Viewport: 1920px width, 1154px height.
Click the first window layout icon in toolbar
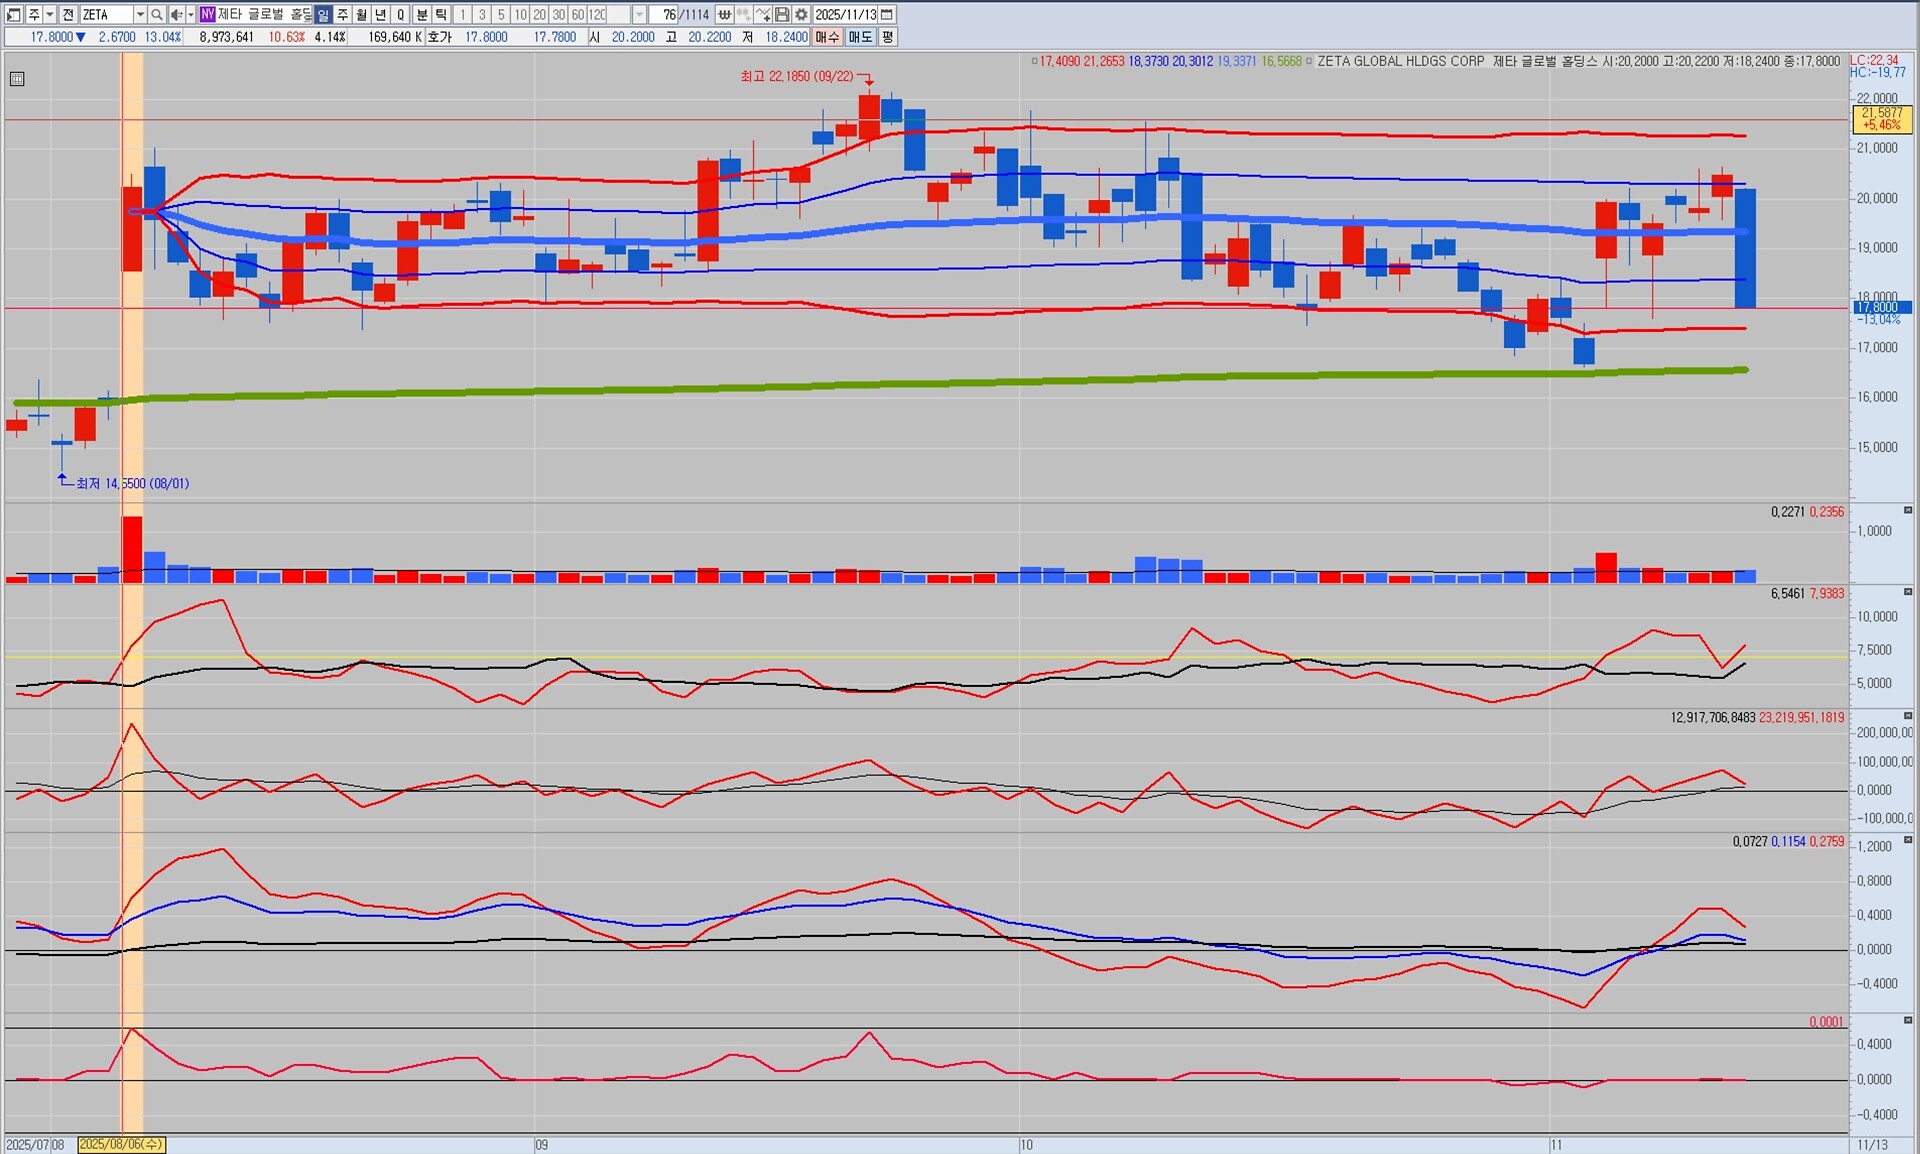tap(13, 14)
